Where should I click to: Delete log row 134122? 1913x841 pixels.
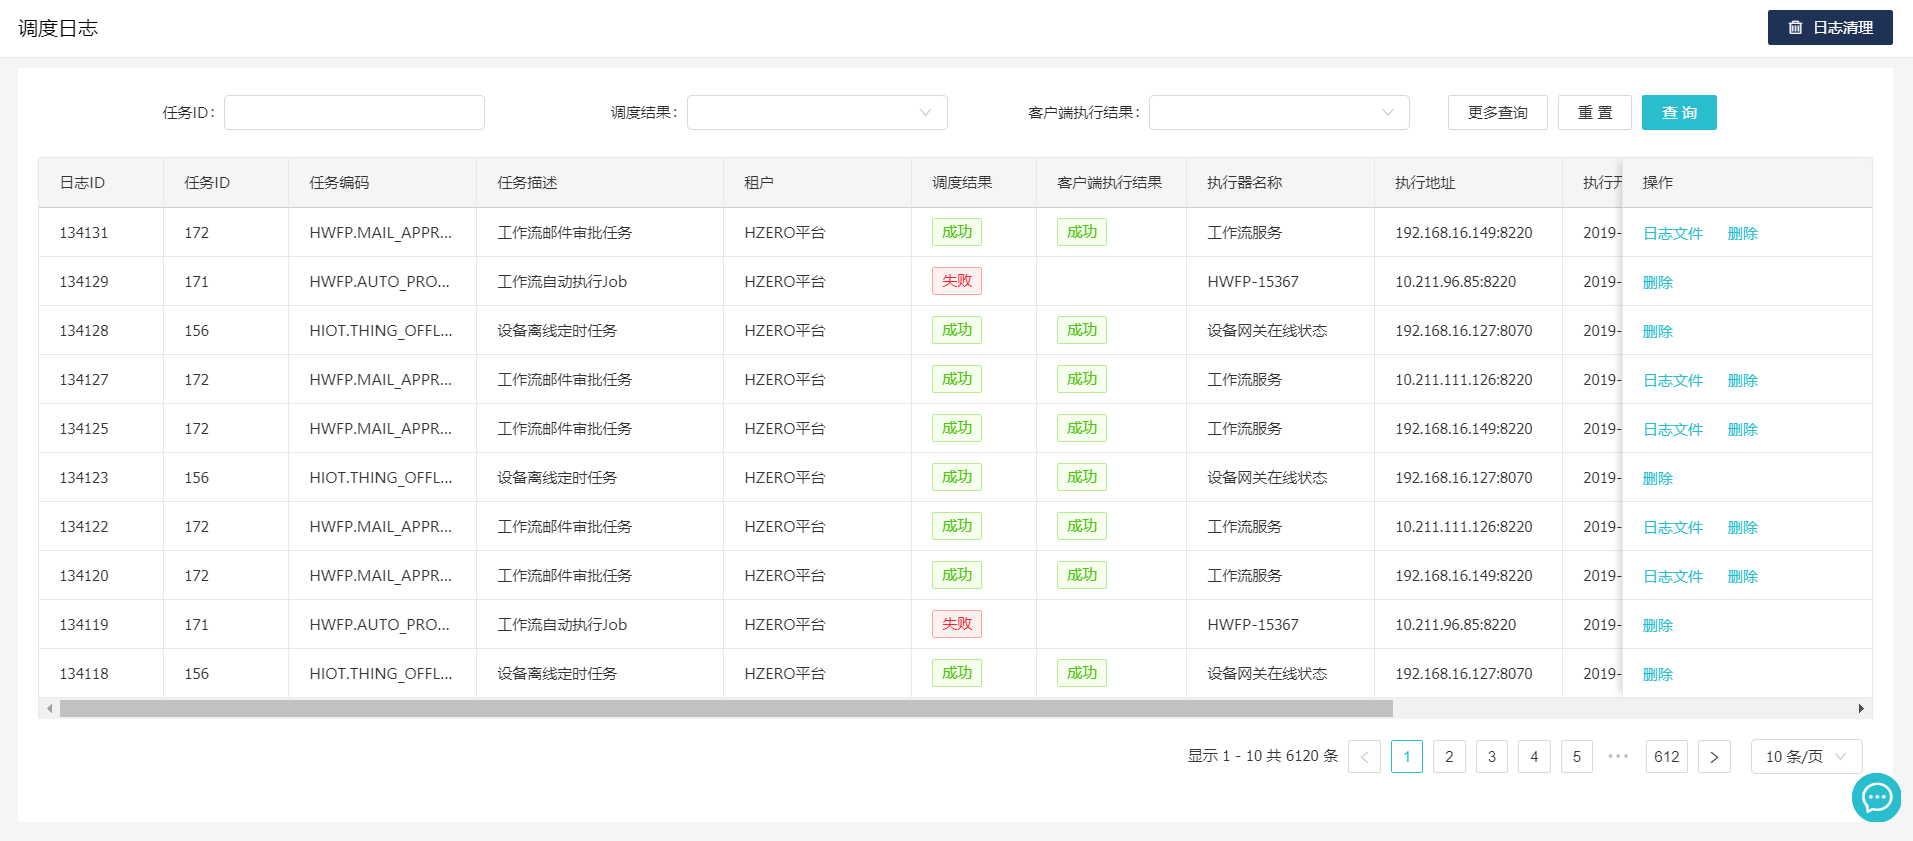[x=1742, y=527]
